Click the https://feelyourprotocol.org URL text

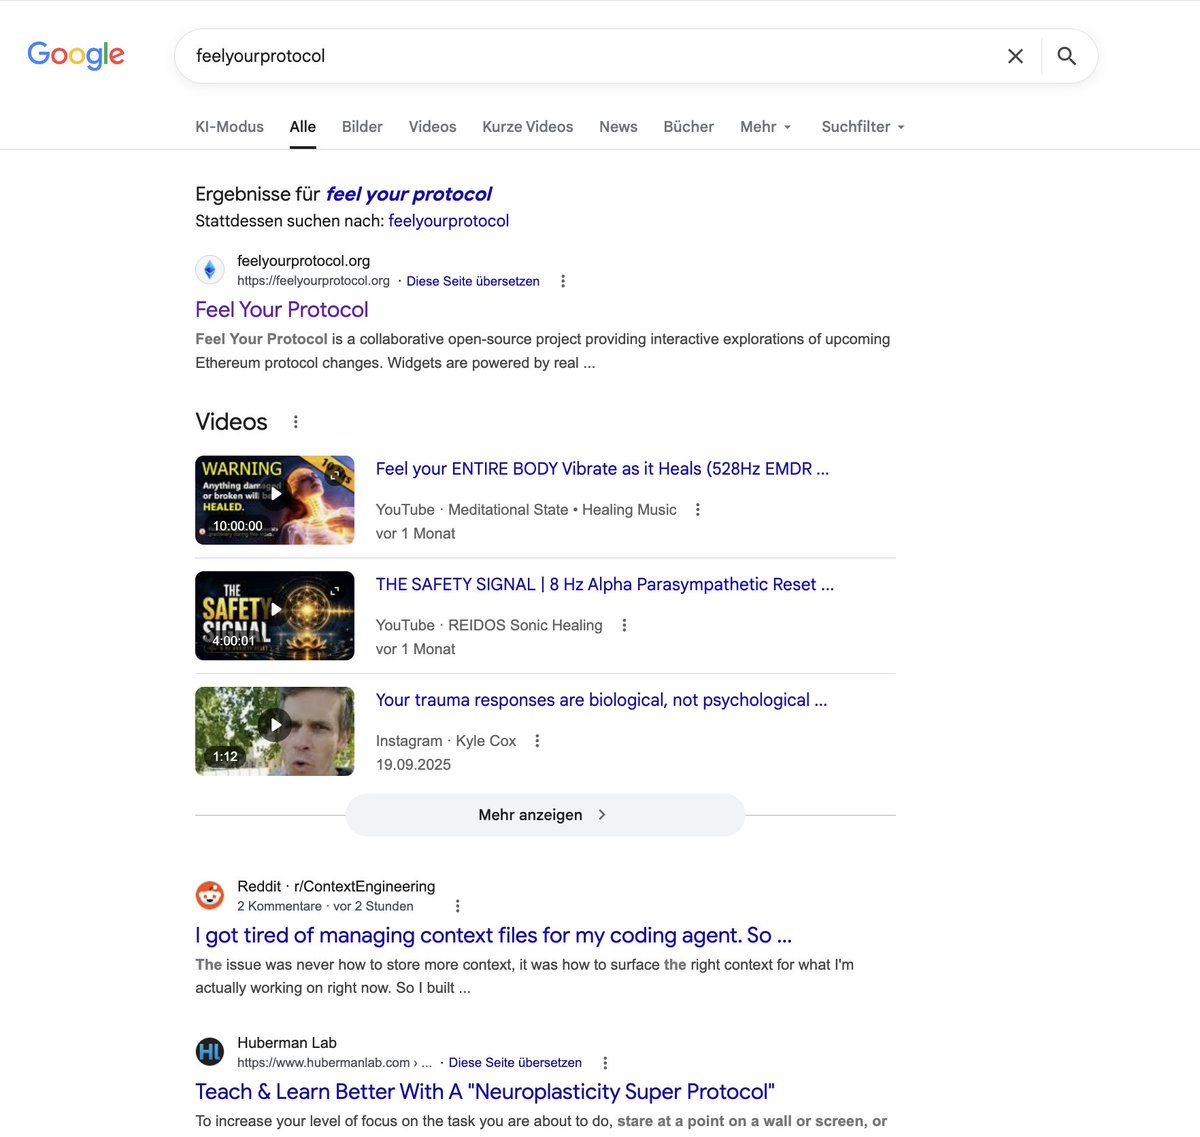coord(313,281)
